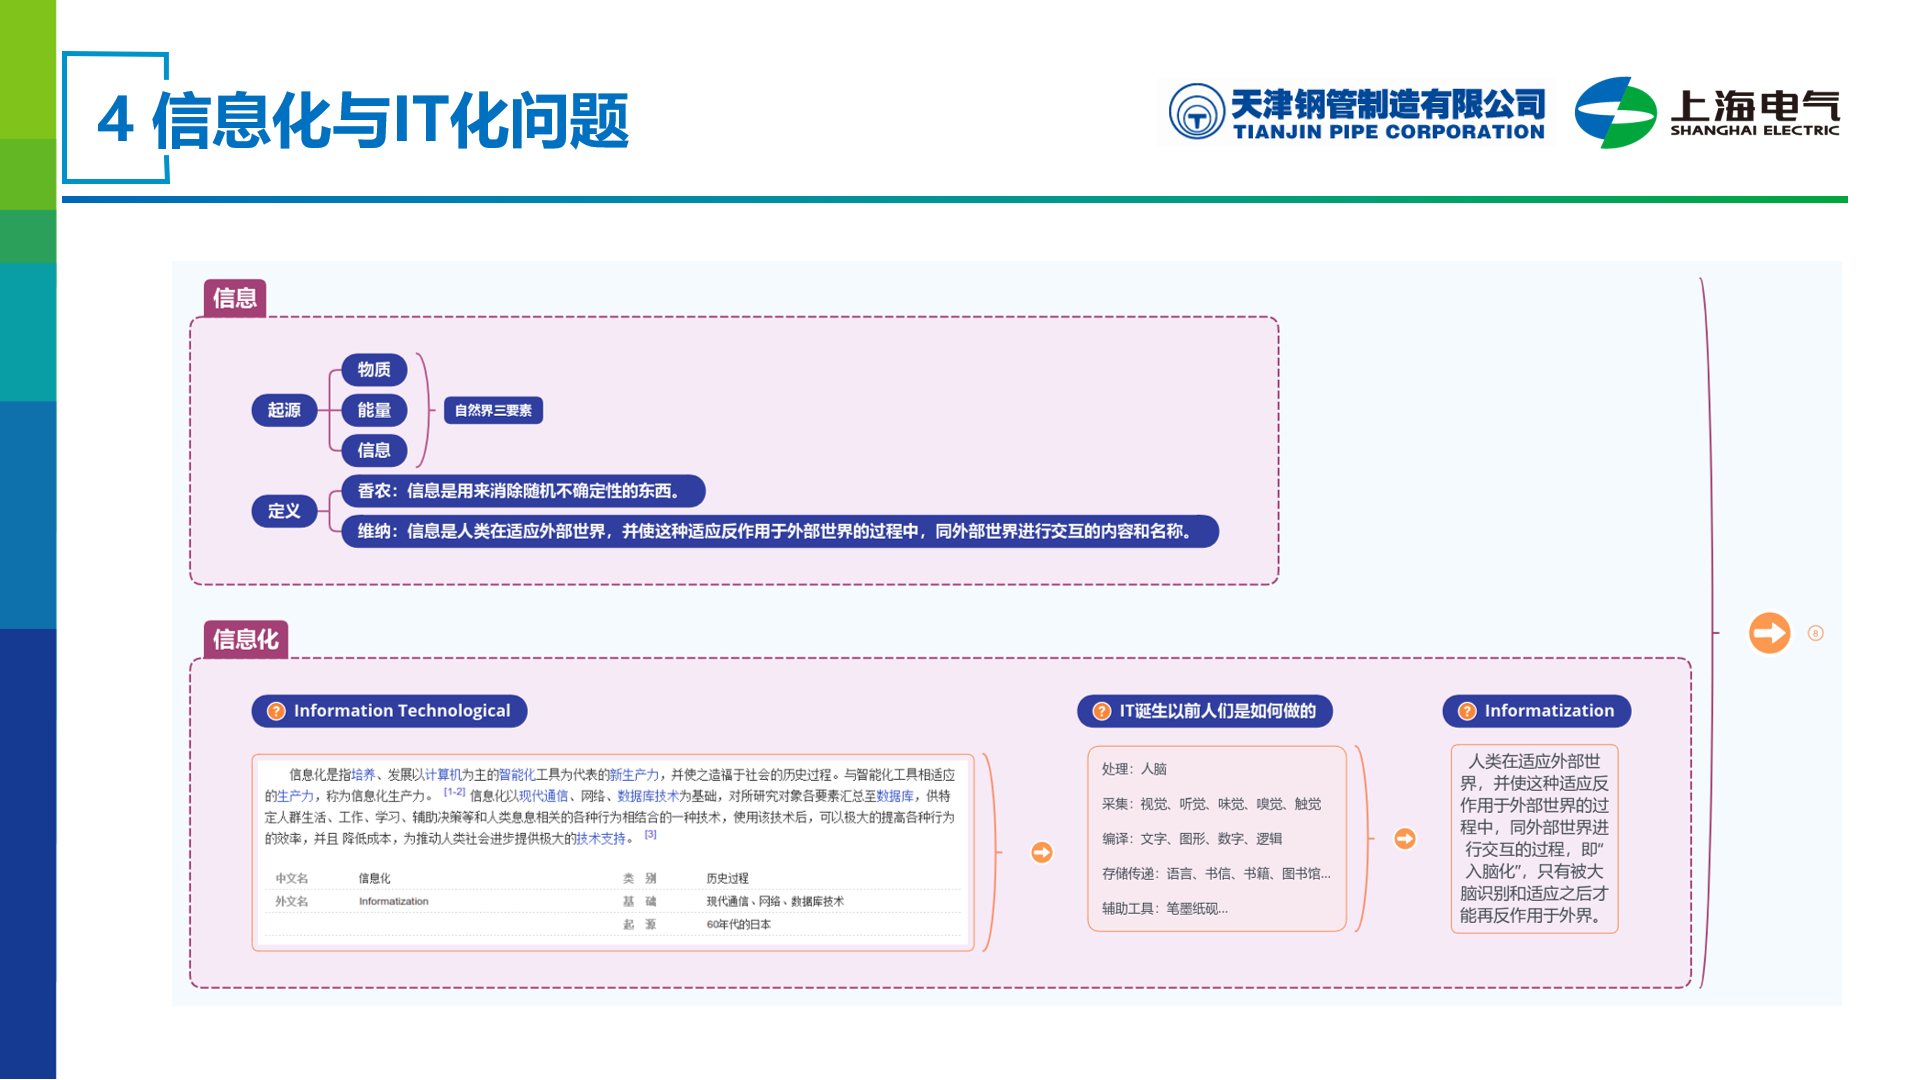Viewport: 1920px width, 1080px height.
Task: Click question icon on Information Technological node
Action: (x=276, y=711)
